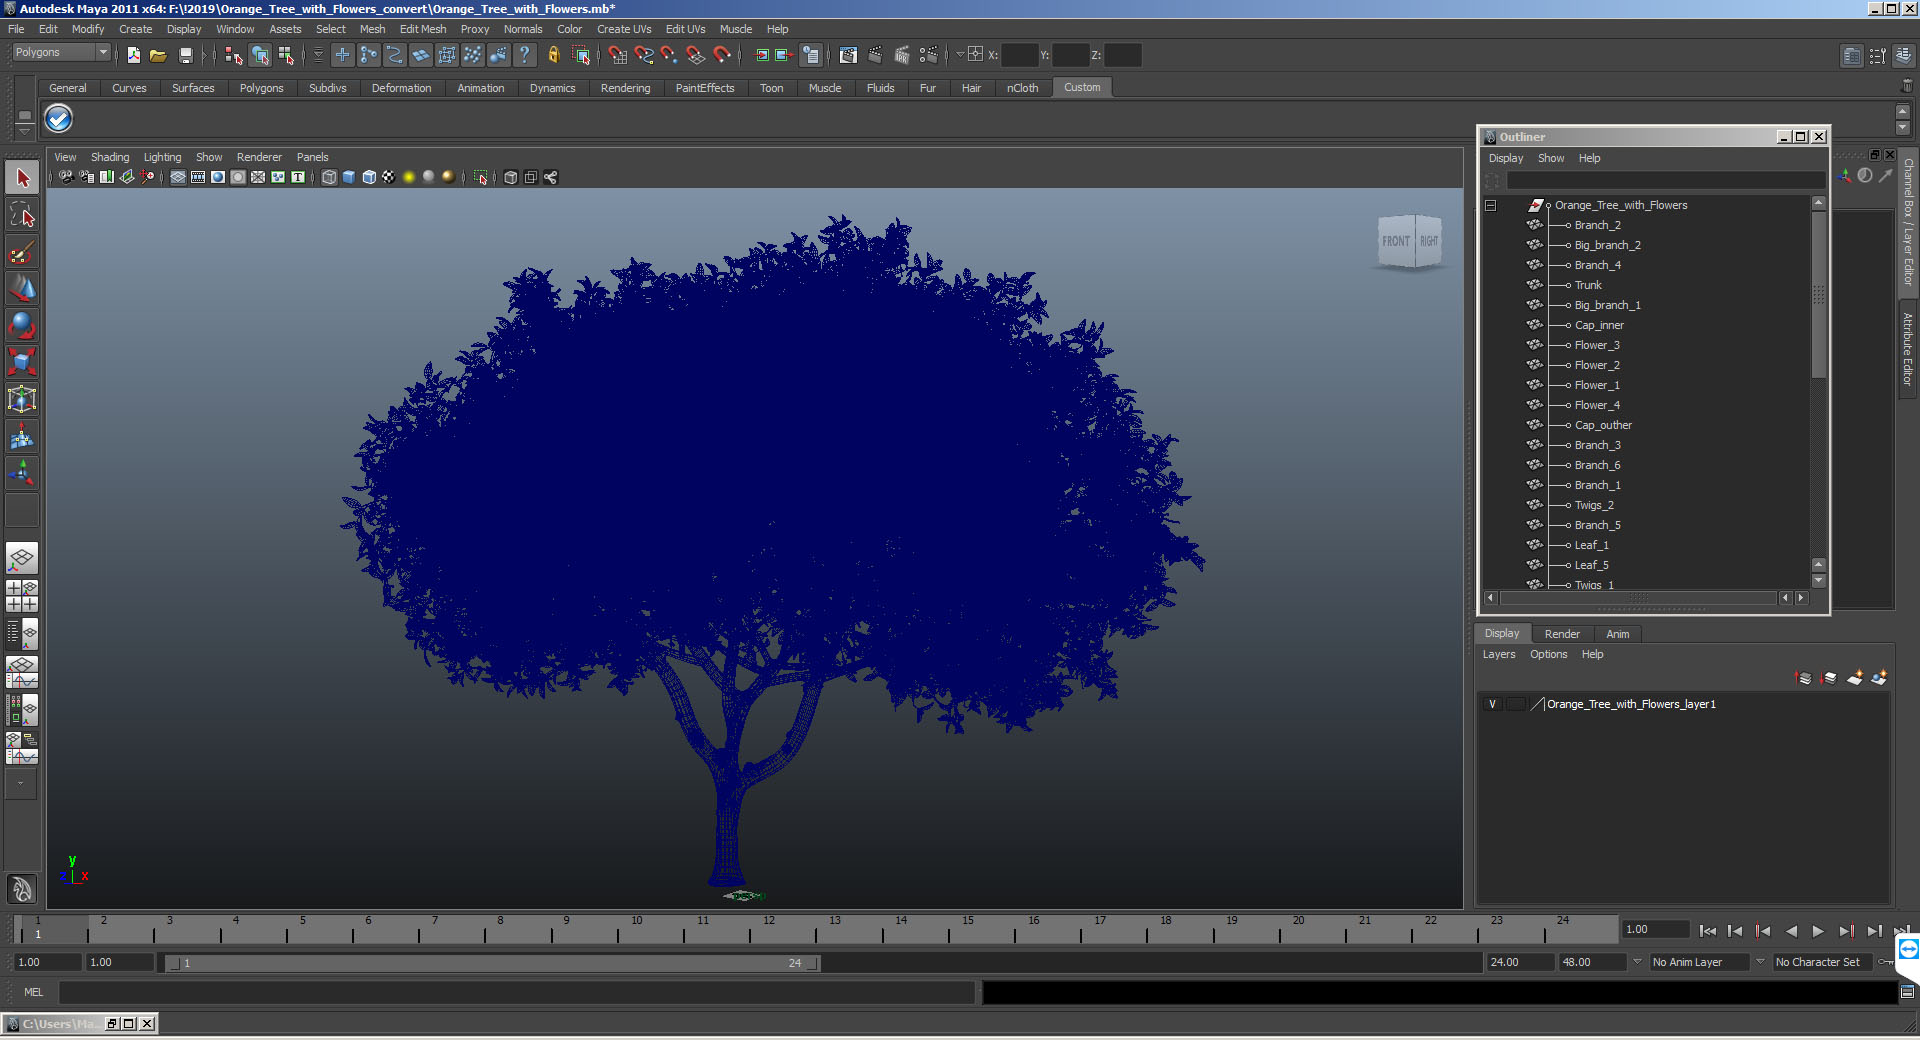Select Flower_3 in the Outliner
Viewport: 1920px width, 1040px height.
tap(1597, 345)
